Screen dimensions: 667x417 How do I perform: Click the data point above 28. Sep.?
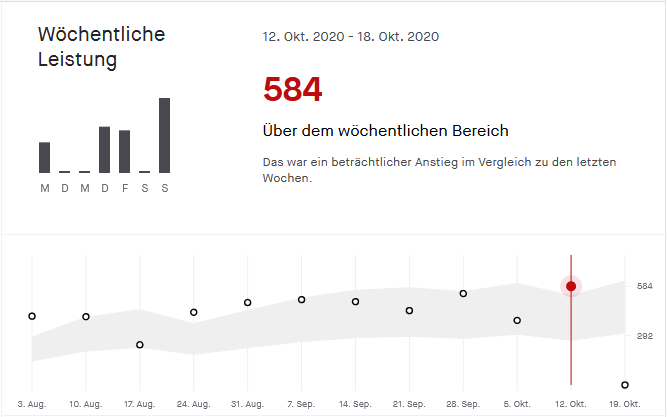pos(463,294)
